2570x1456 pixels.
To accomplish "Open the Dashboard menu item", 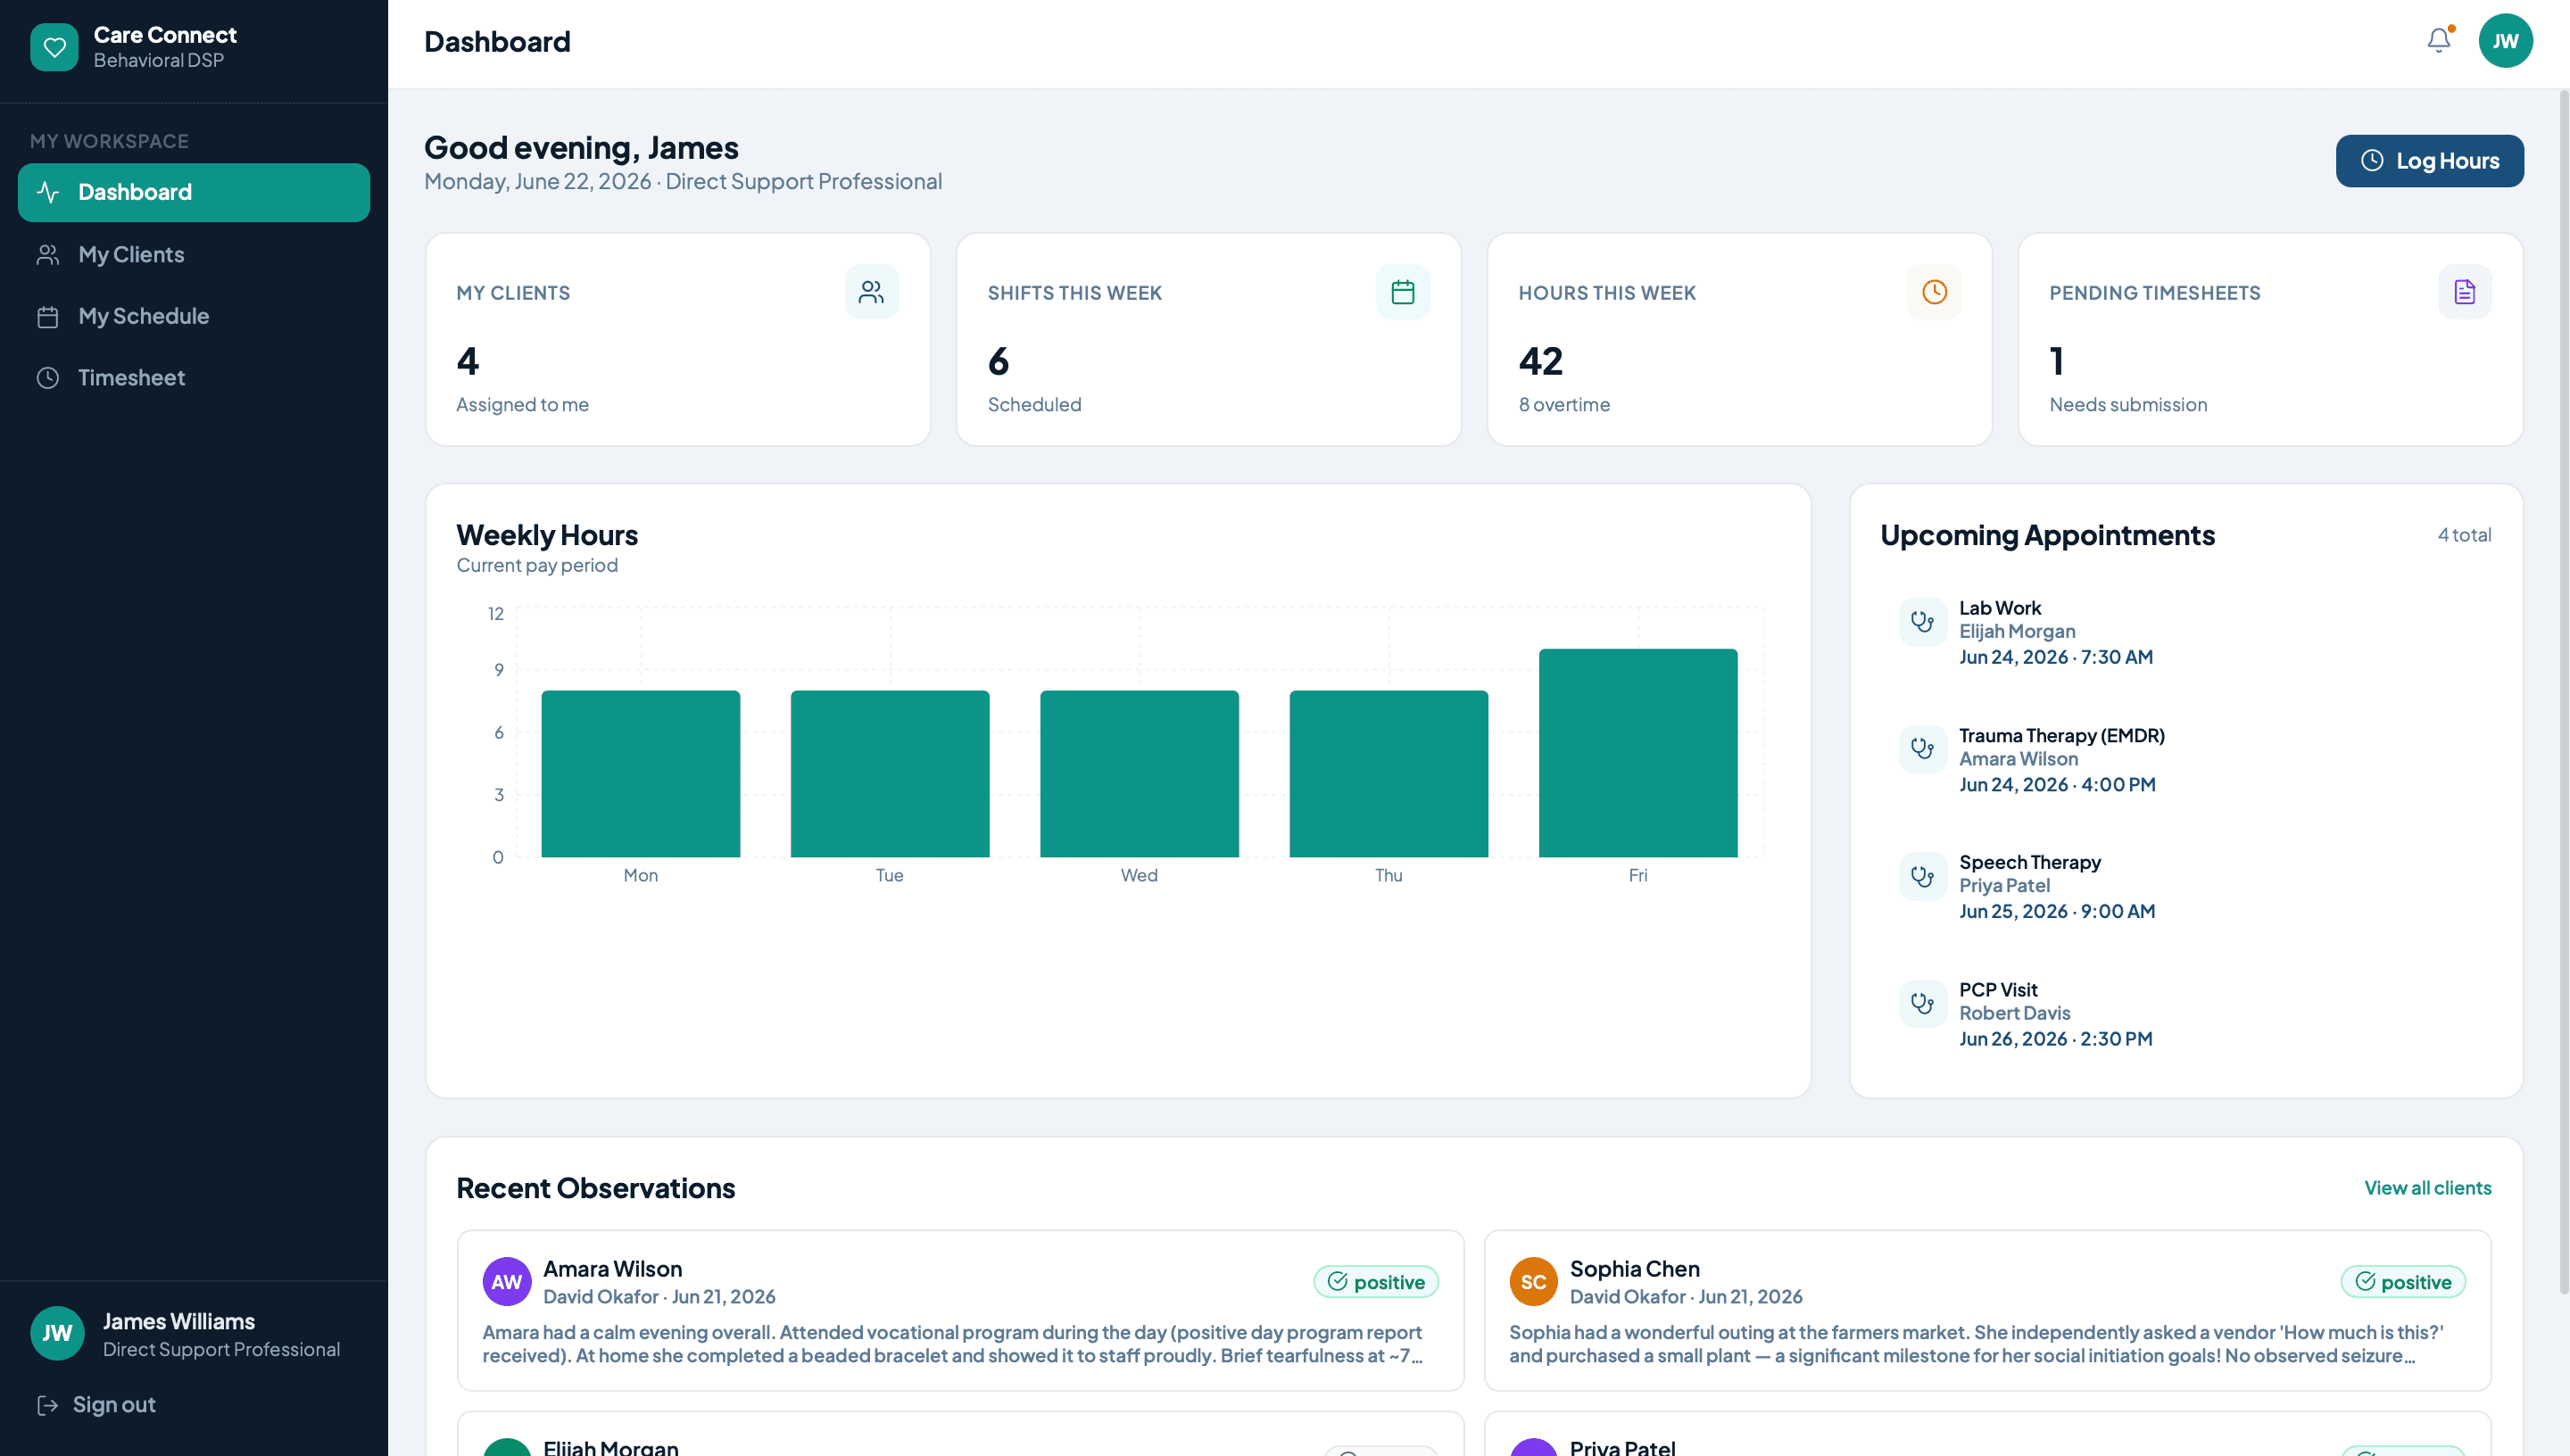I will point(194,192).
